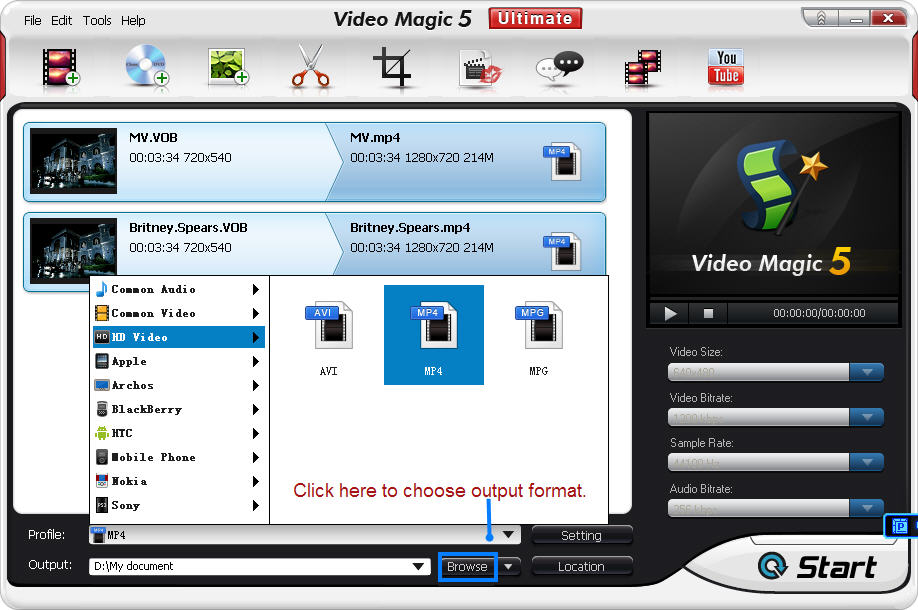Image resolution: width=918 pixels, height=610 pixels.
Task: Click the Ultimate edition badge
Action: (535, 19)
